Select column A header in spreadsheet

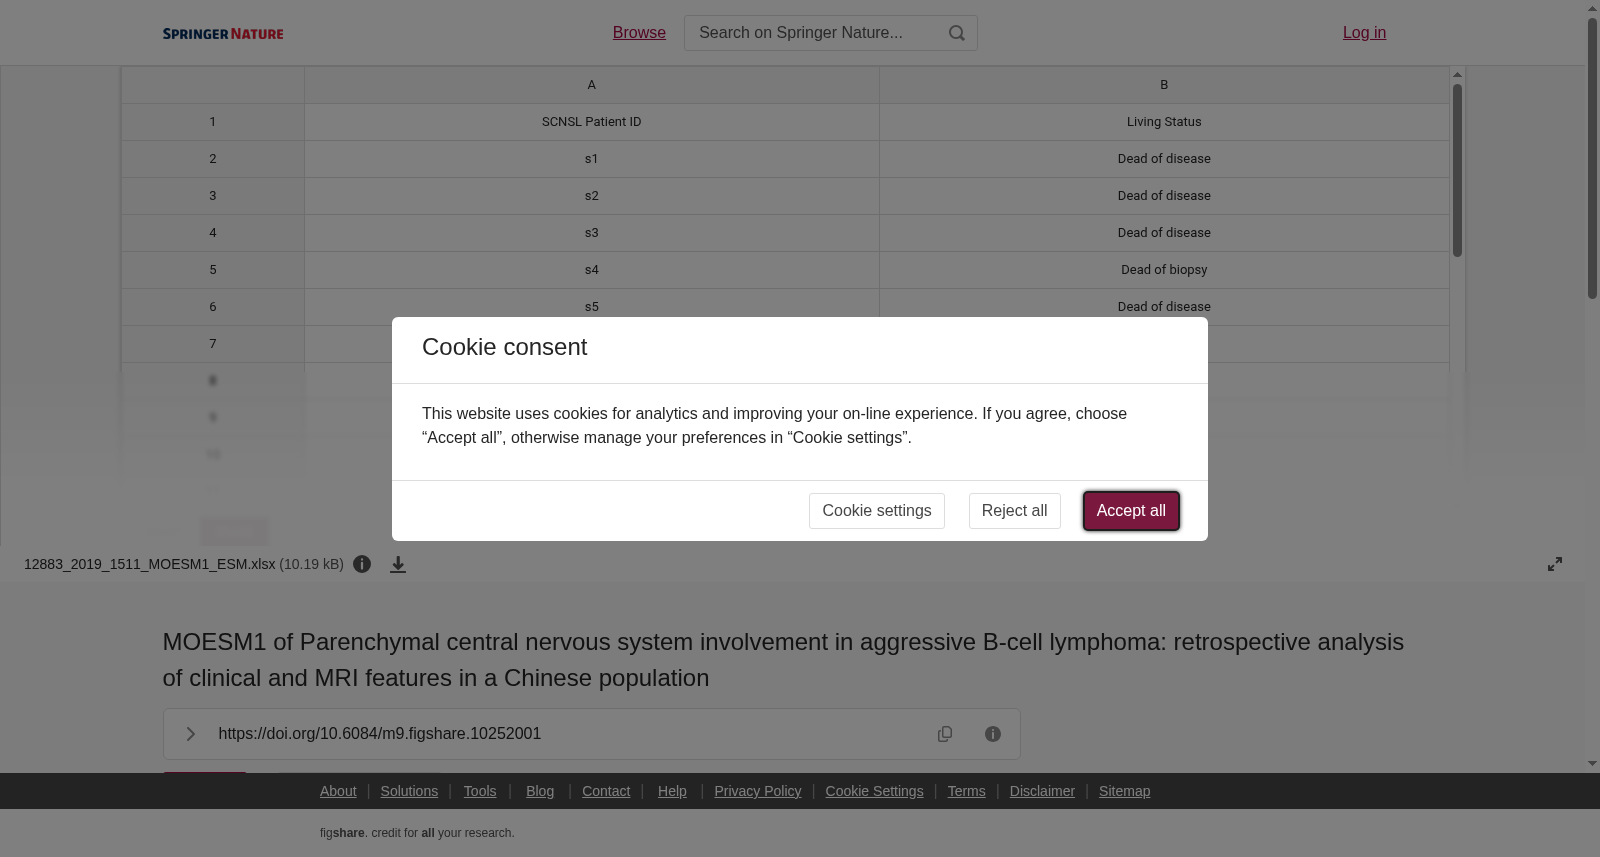tap(592, 85)
